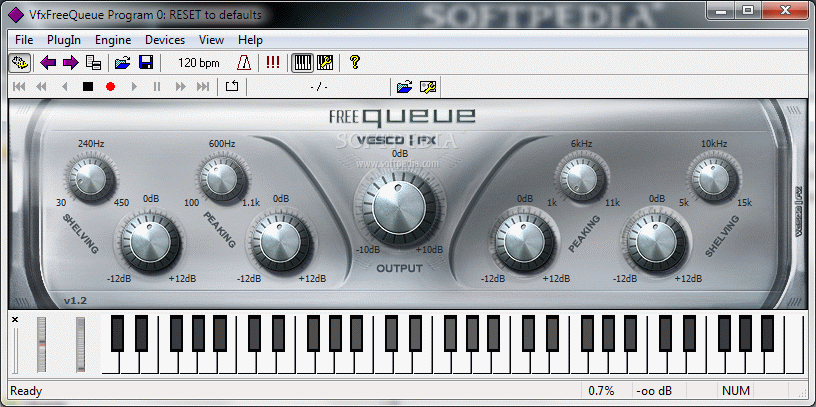Open the View menu

click(211, 40)
